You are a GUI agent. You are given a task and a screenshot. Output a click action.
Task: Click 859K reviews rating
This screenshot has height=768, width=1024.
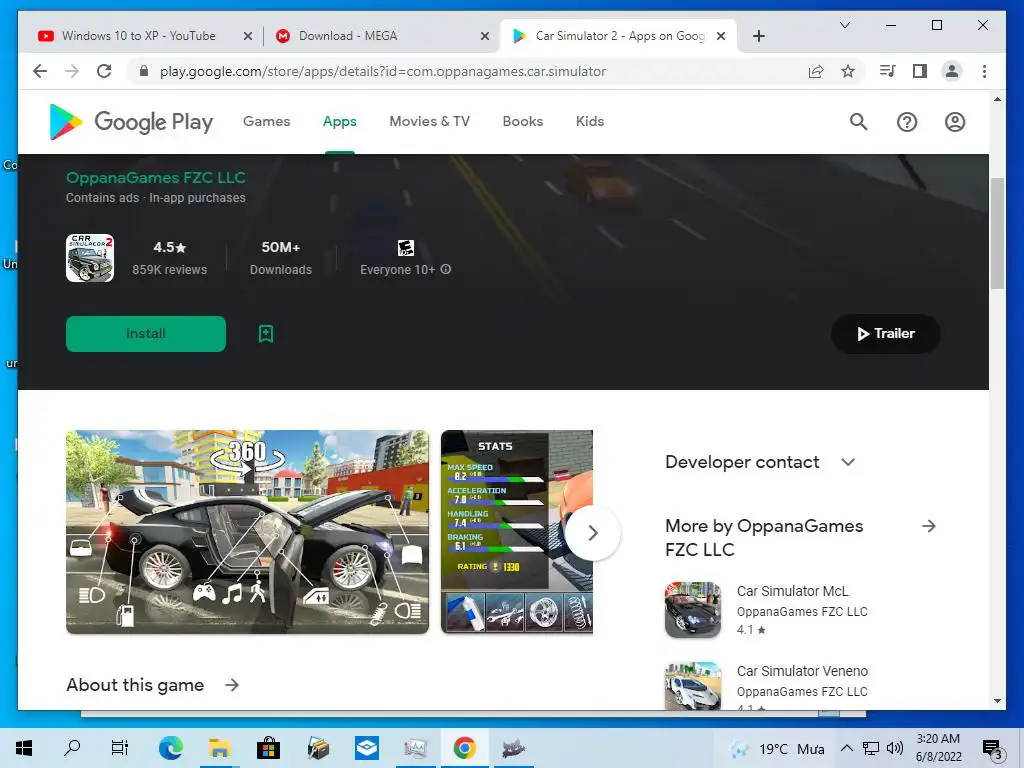pyautogui.click(x=169, y=258)
